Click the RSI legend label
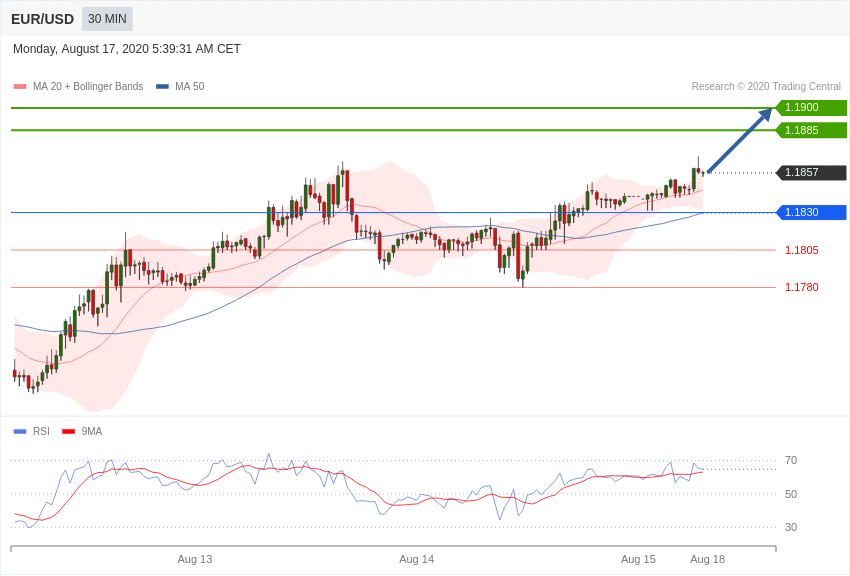This screenshot has width=850, height=576. pos(41,431)
